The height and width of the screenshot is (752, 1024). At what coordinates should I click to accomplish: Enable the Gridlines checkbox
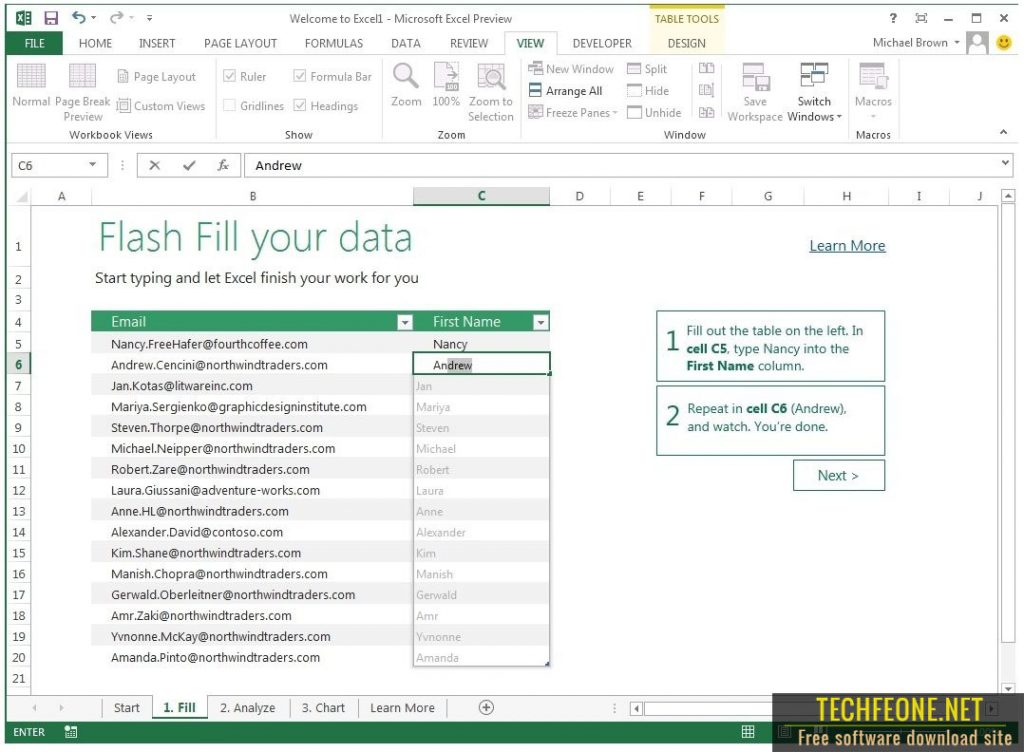point(229,106)
